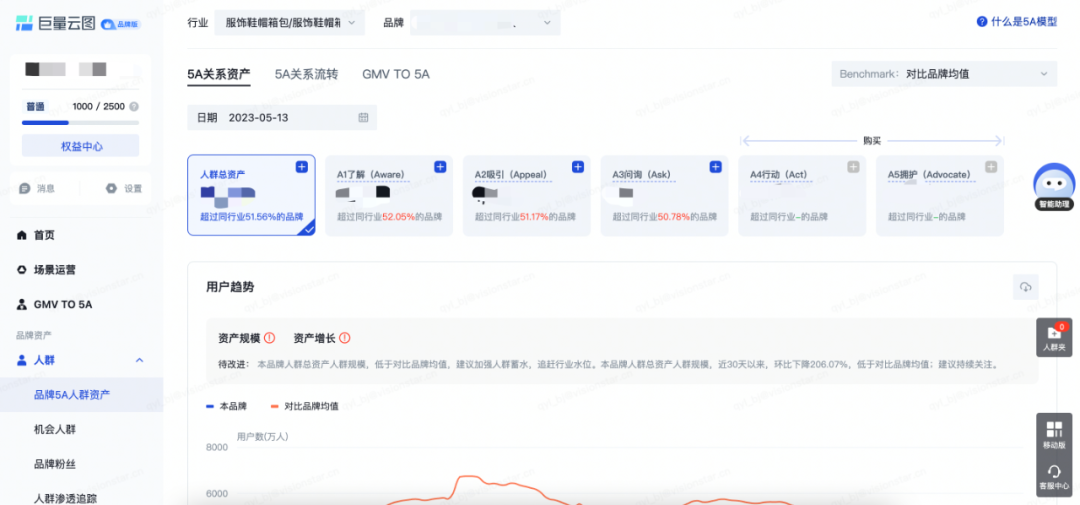The image size is (1080, 505).
Task: Click the 50.78% value in A3 card
Action: (674, 216)
